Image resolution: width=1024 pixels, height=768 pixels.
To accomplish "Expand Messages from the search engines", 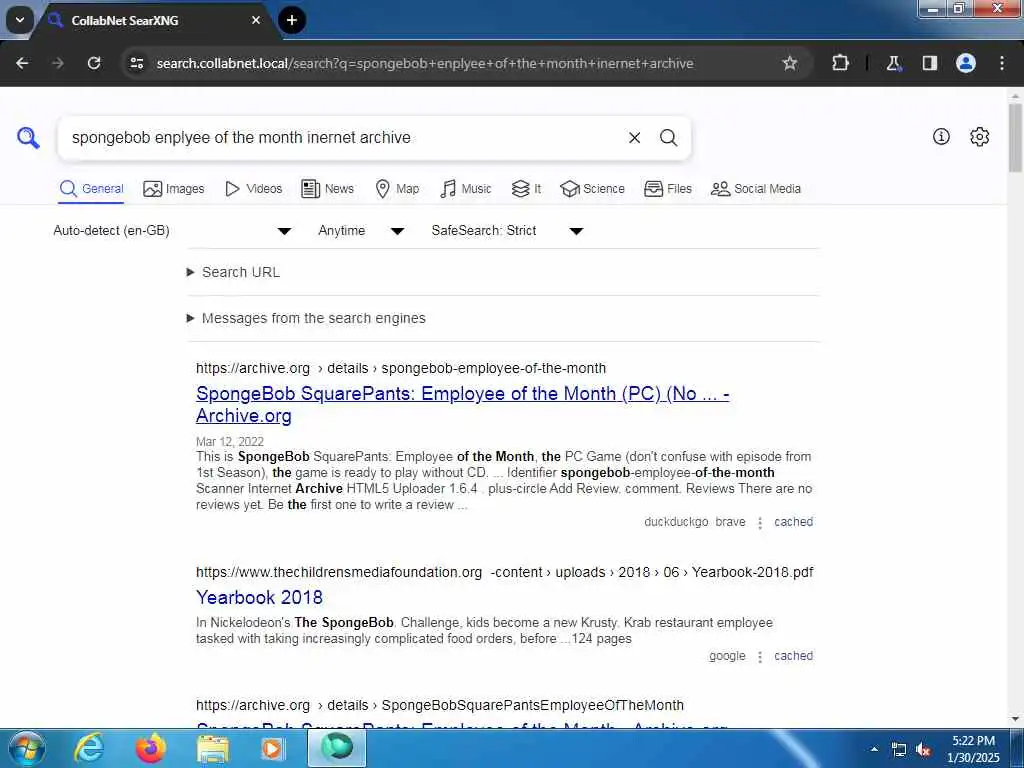I will [306, 318].
